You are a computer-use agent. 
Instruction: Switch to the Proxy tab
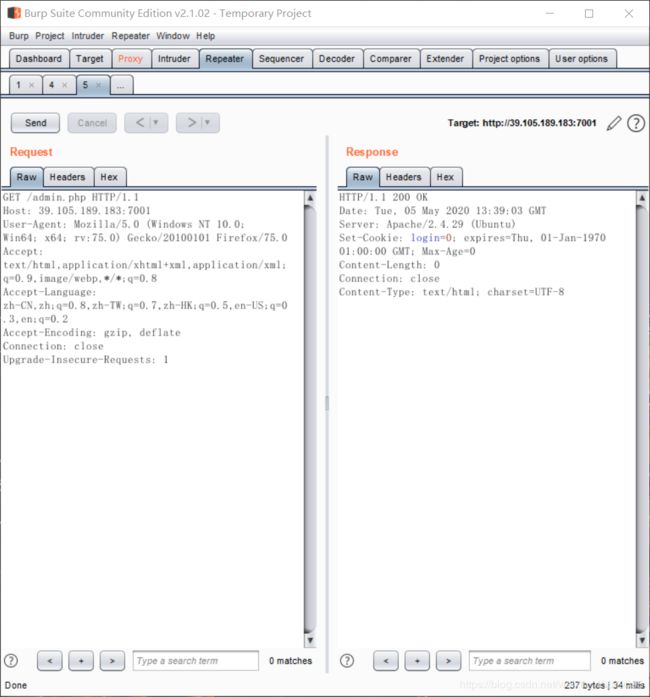point(130,59)
